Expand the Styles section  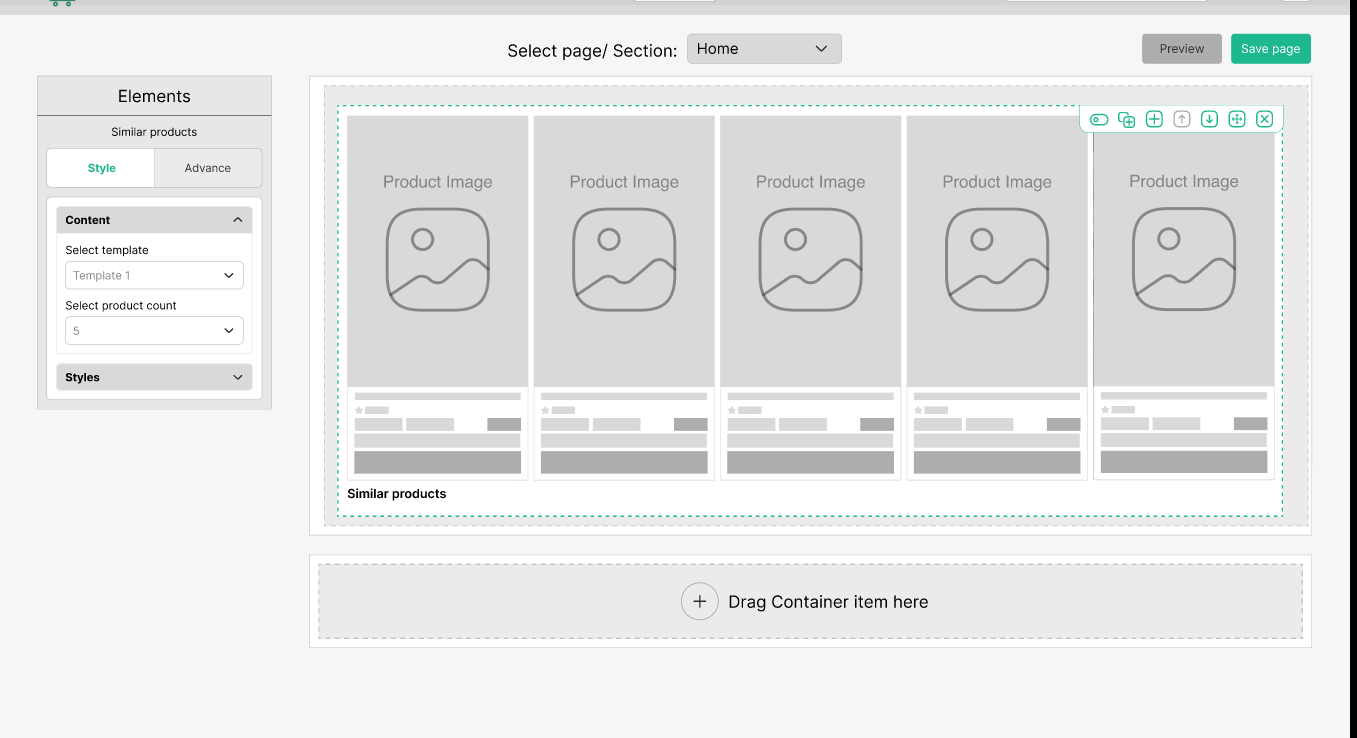pos(154,377)
